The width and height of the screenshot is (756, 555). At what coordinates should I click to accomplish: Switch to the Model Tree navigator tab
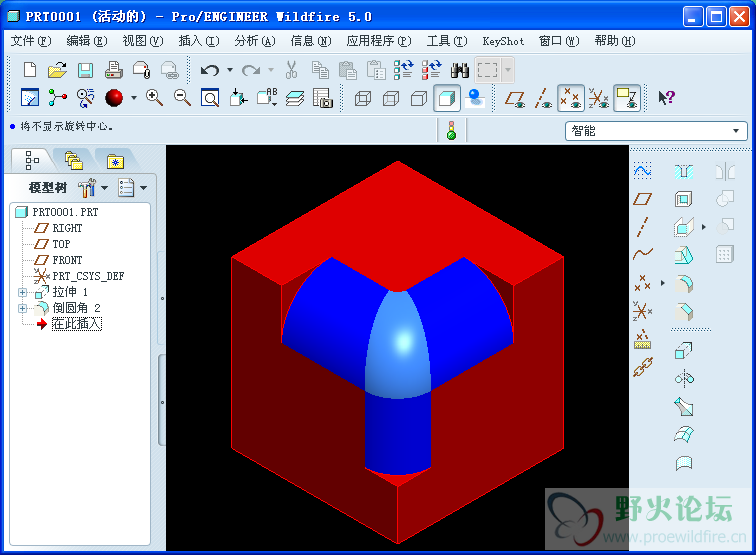[32, 160]
